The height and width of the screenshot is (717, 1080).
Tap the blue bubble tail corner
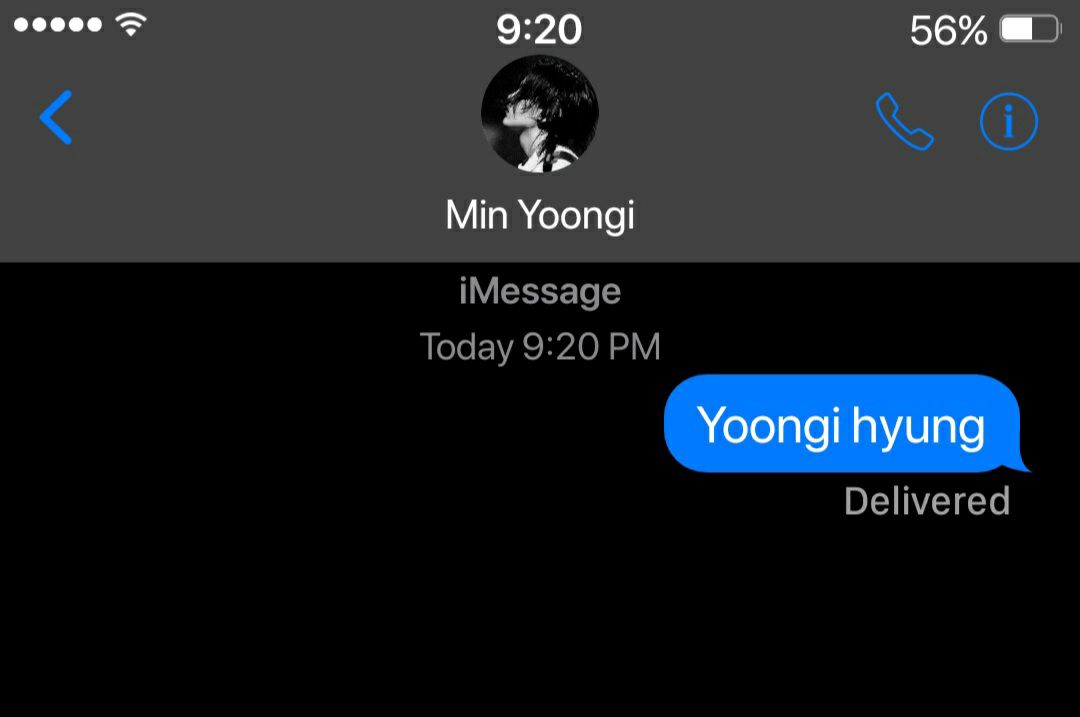pyautogui.click(x=1021, y=464)
